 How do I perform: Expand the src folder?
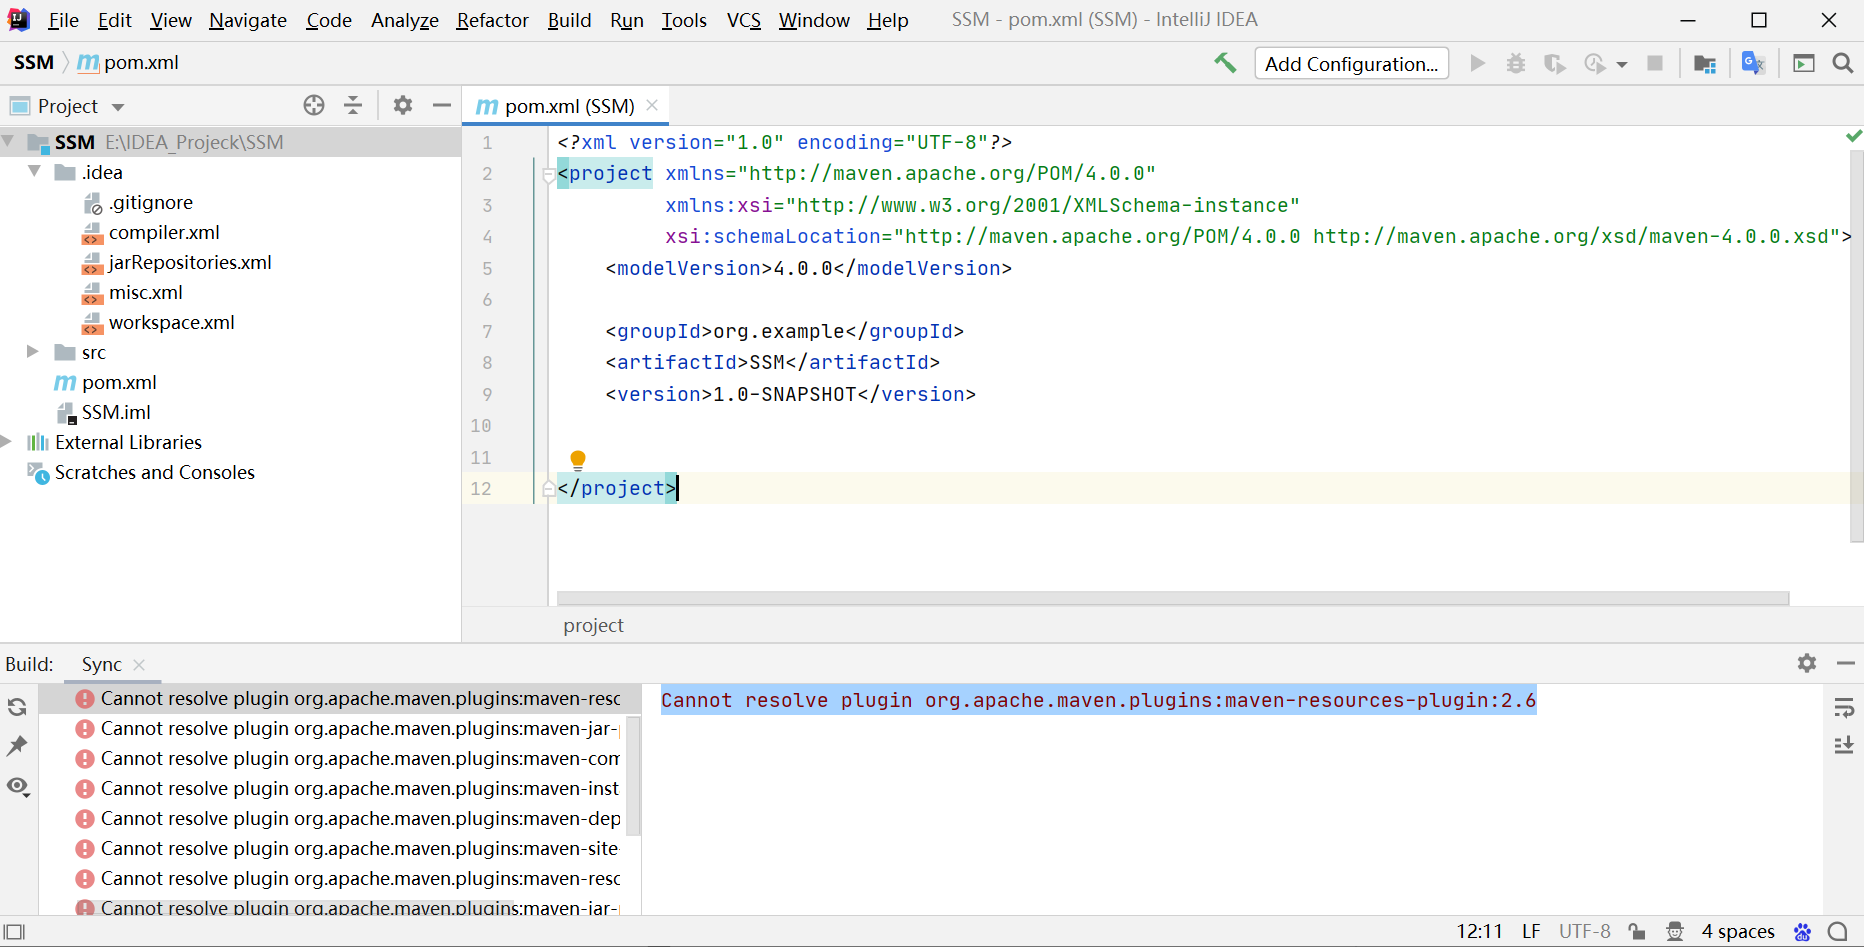33,352
